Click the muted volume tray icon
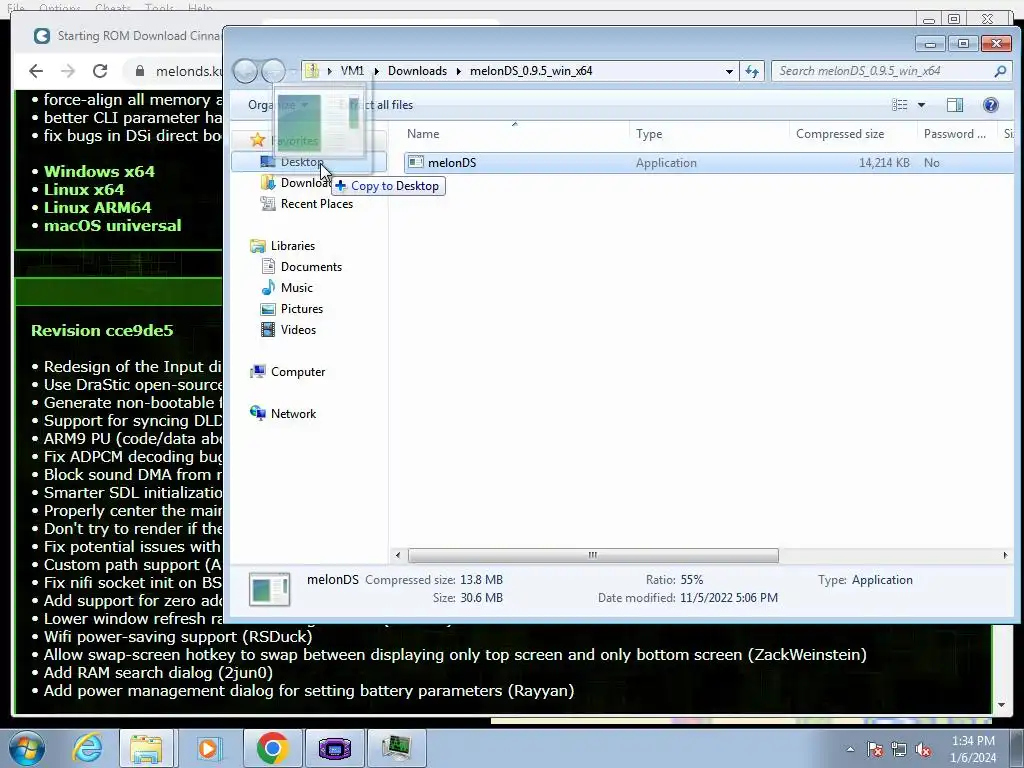Image resolution: width=1024 pixels, height=768 pixels. (923, 750)
